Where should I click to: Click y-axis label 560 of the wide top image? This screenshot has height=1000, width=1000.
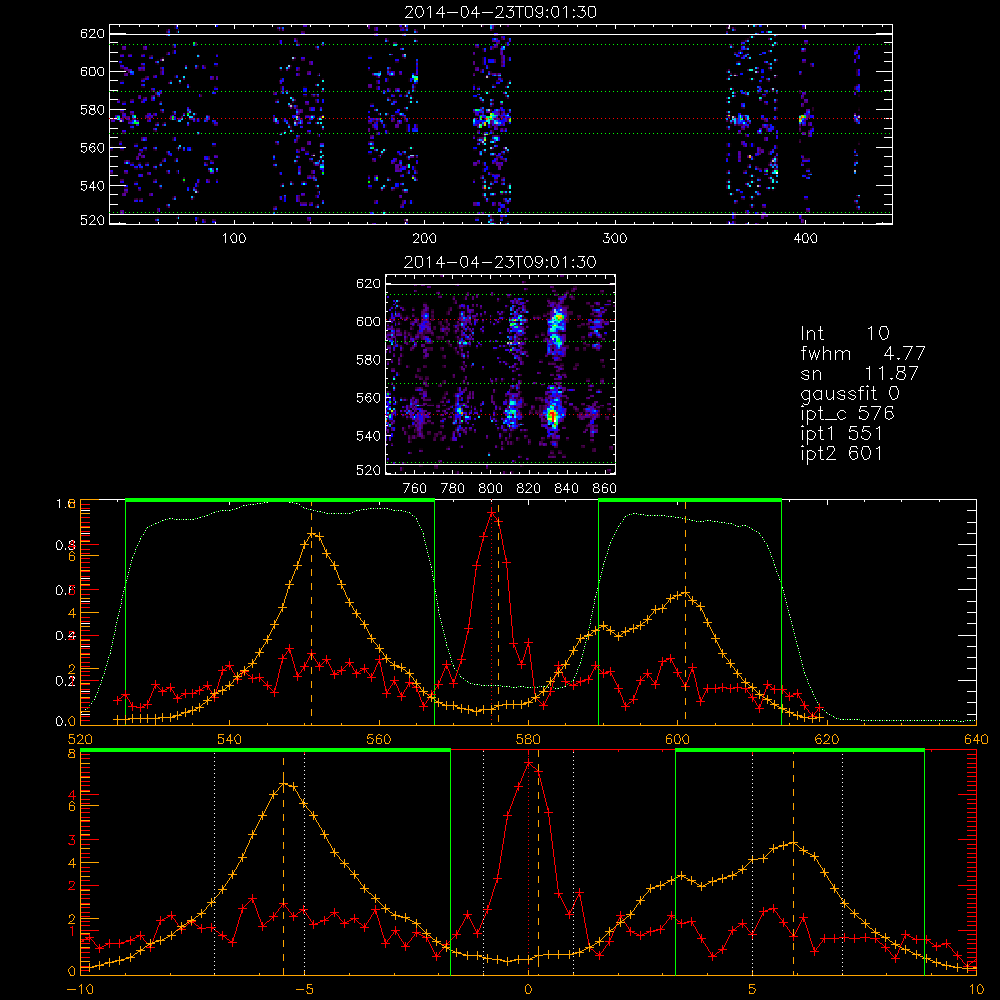(92, 147)
